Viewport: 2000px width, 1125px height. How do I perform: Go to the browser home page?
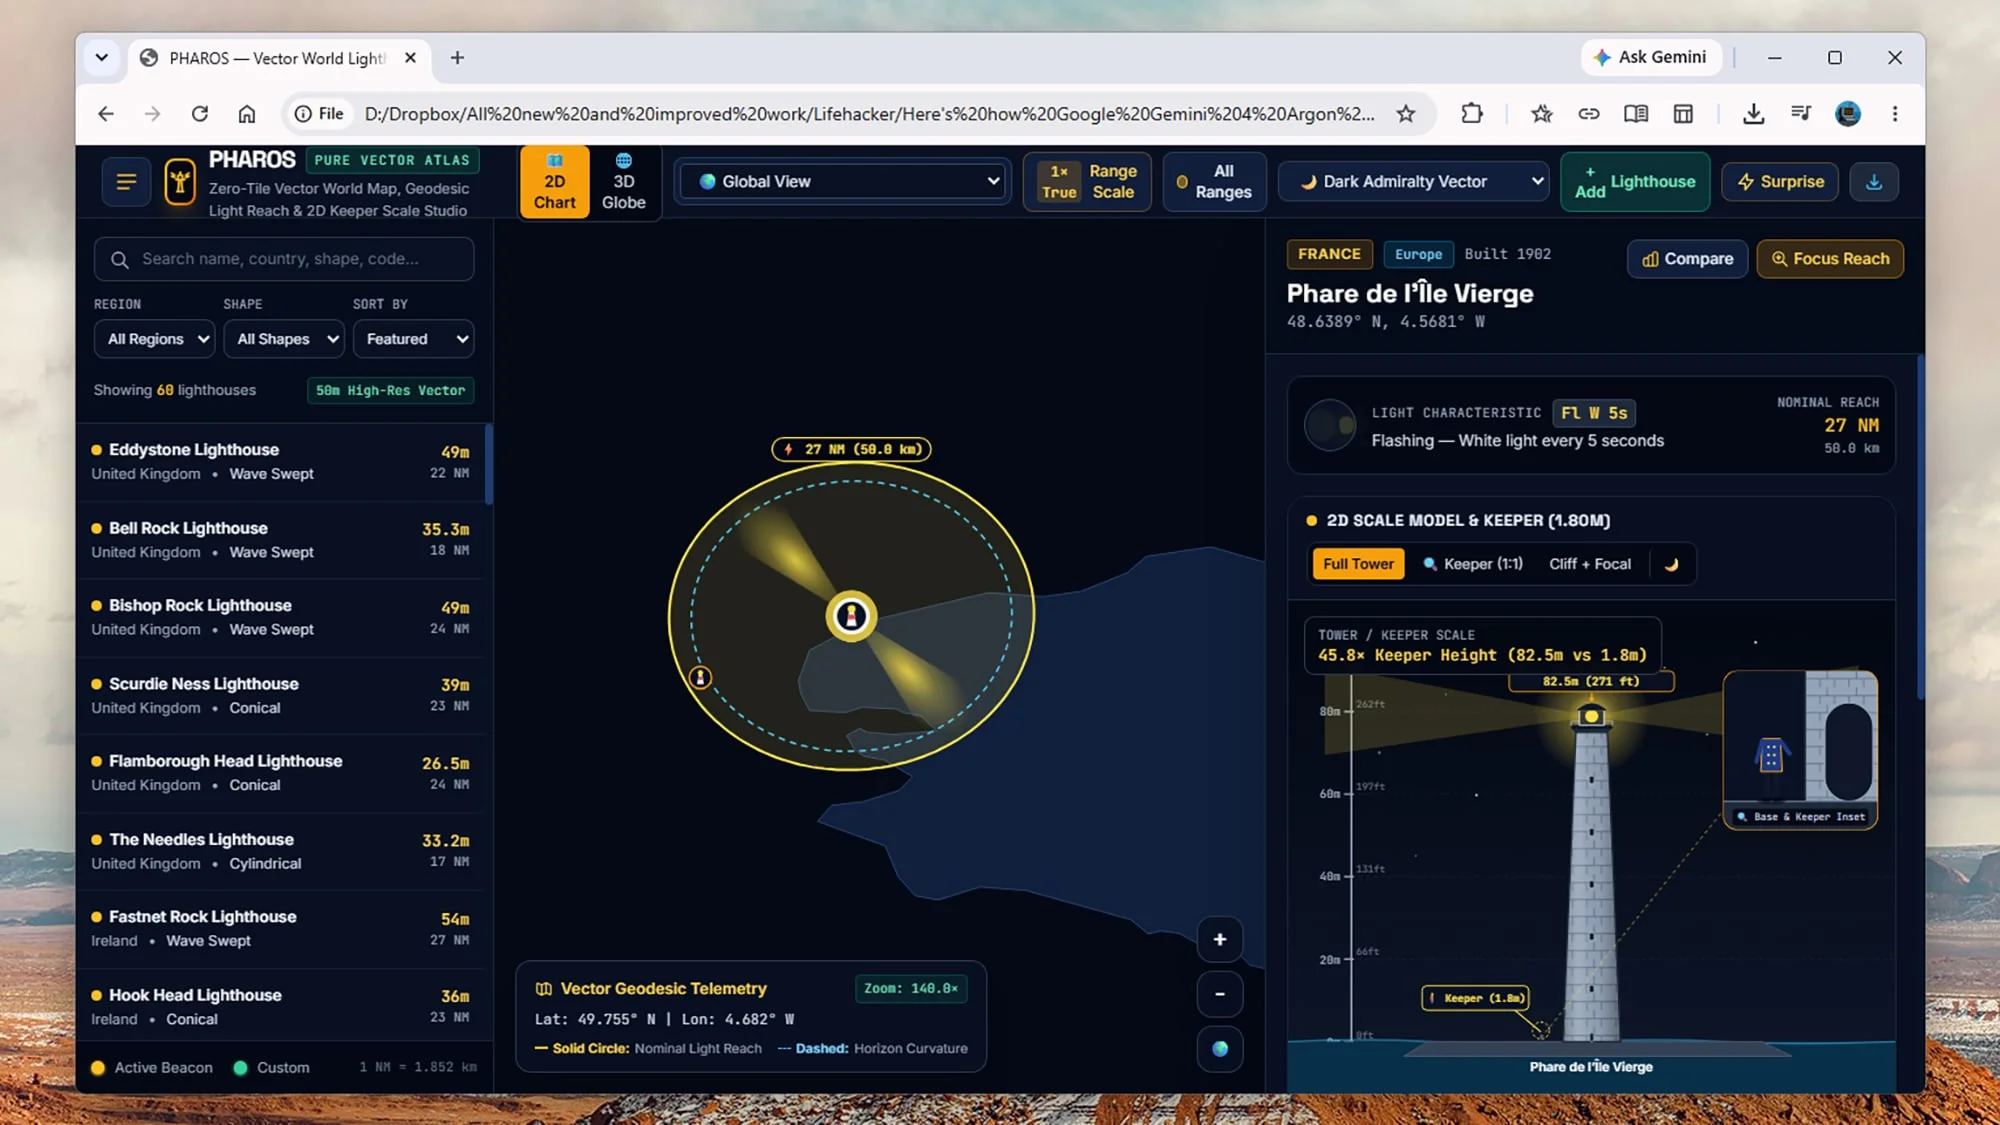click(x=247, y=114)
